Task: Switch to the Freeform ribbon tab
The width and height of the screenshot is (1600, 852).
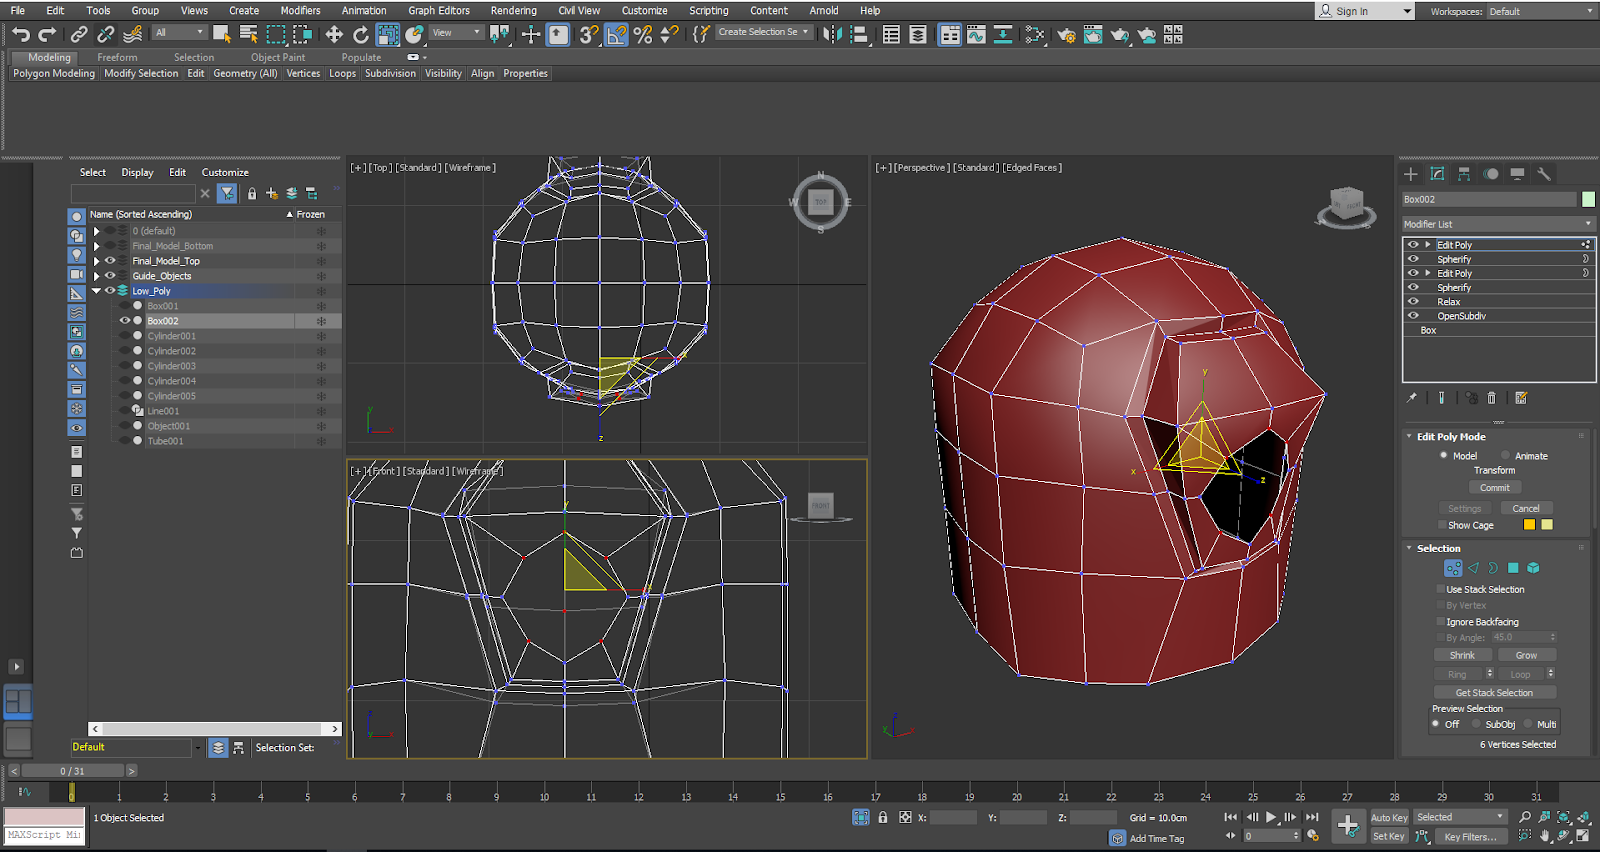Action: tap(117, 57)
